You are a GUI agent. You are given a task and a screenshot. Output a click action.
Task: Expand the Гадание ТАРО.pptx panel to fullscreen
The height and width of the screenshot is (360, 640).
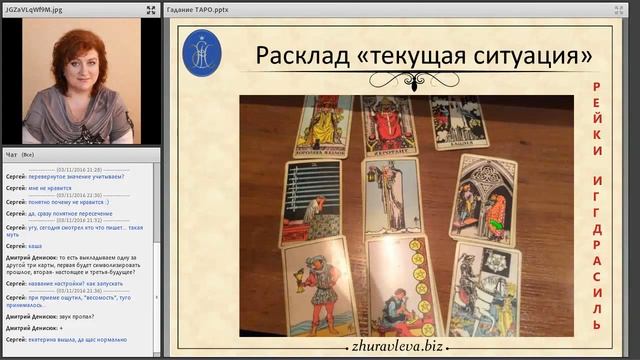619,10
